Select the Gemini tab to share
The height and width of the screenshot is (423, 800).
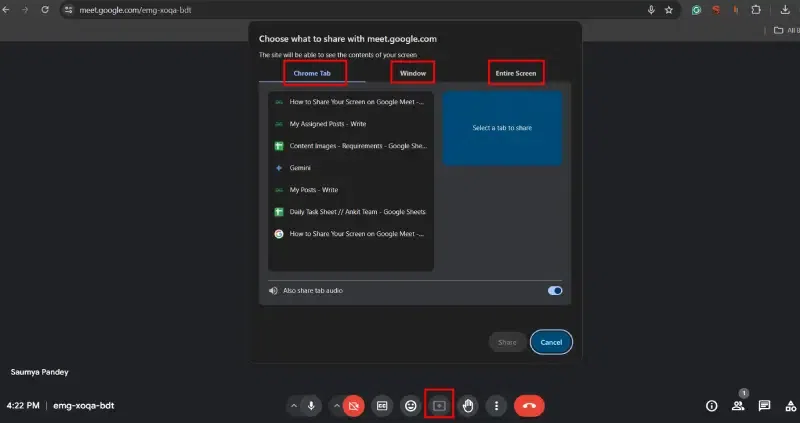pos(351,167)
